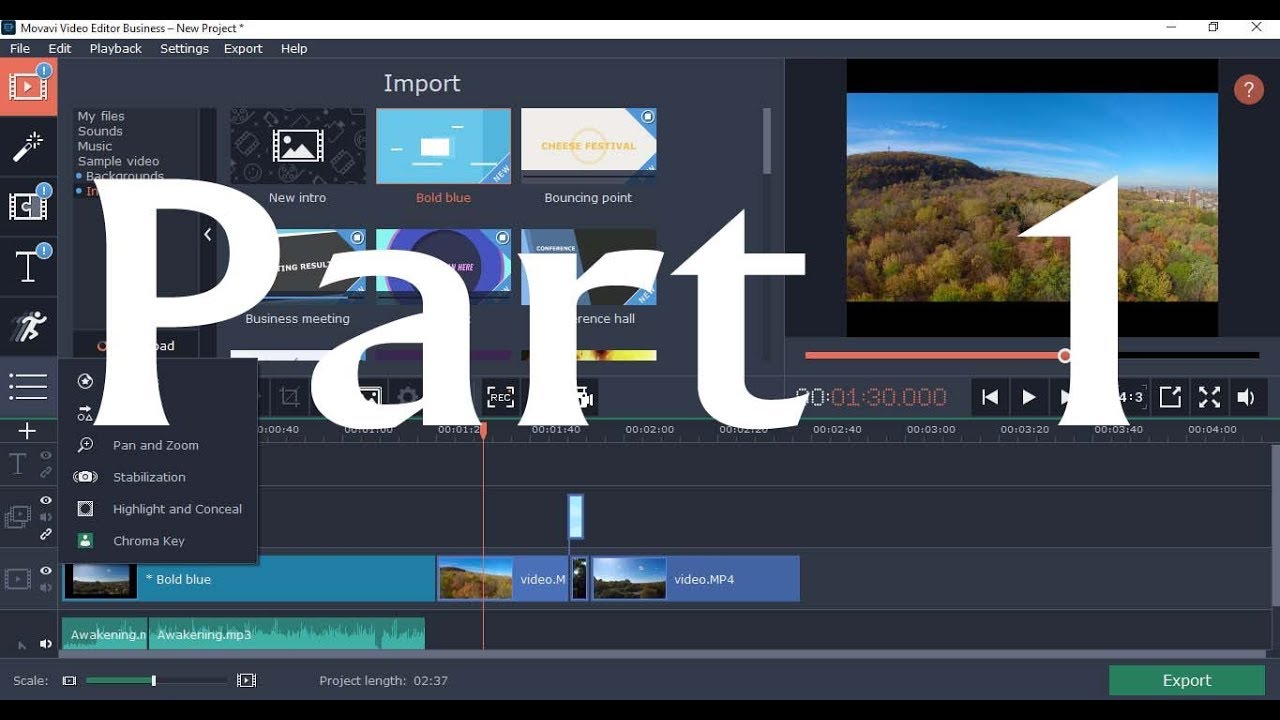Screen dimensions: 1280x720
Task: Select the Bouncing point intro thumbnail
Action: click(x=588, y=146)
